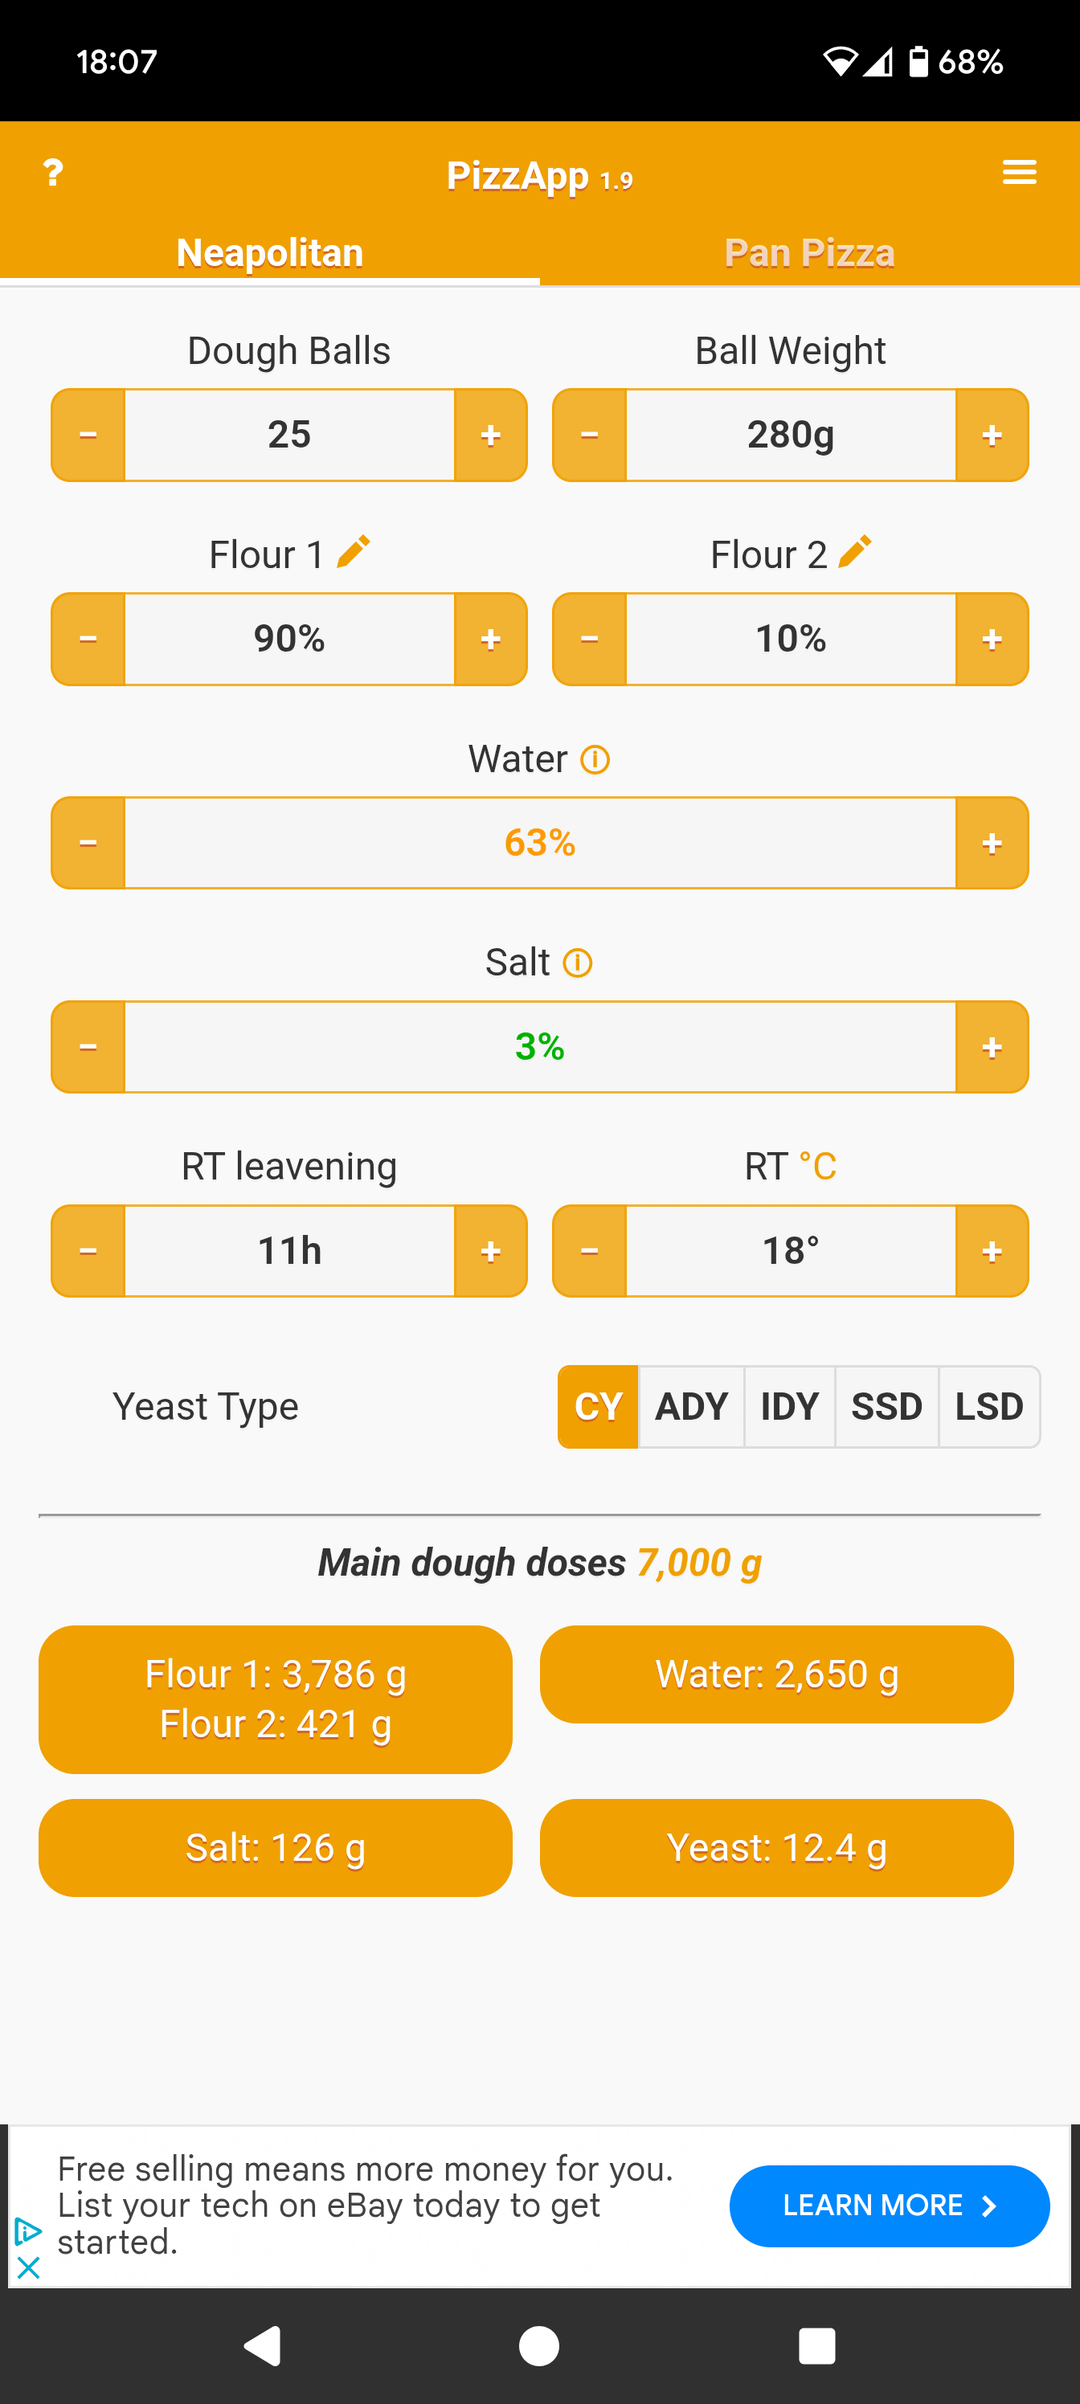Open the hamburger menu
This screenshot has width=1080, height=2404.
coord(1019,173)
